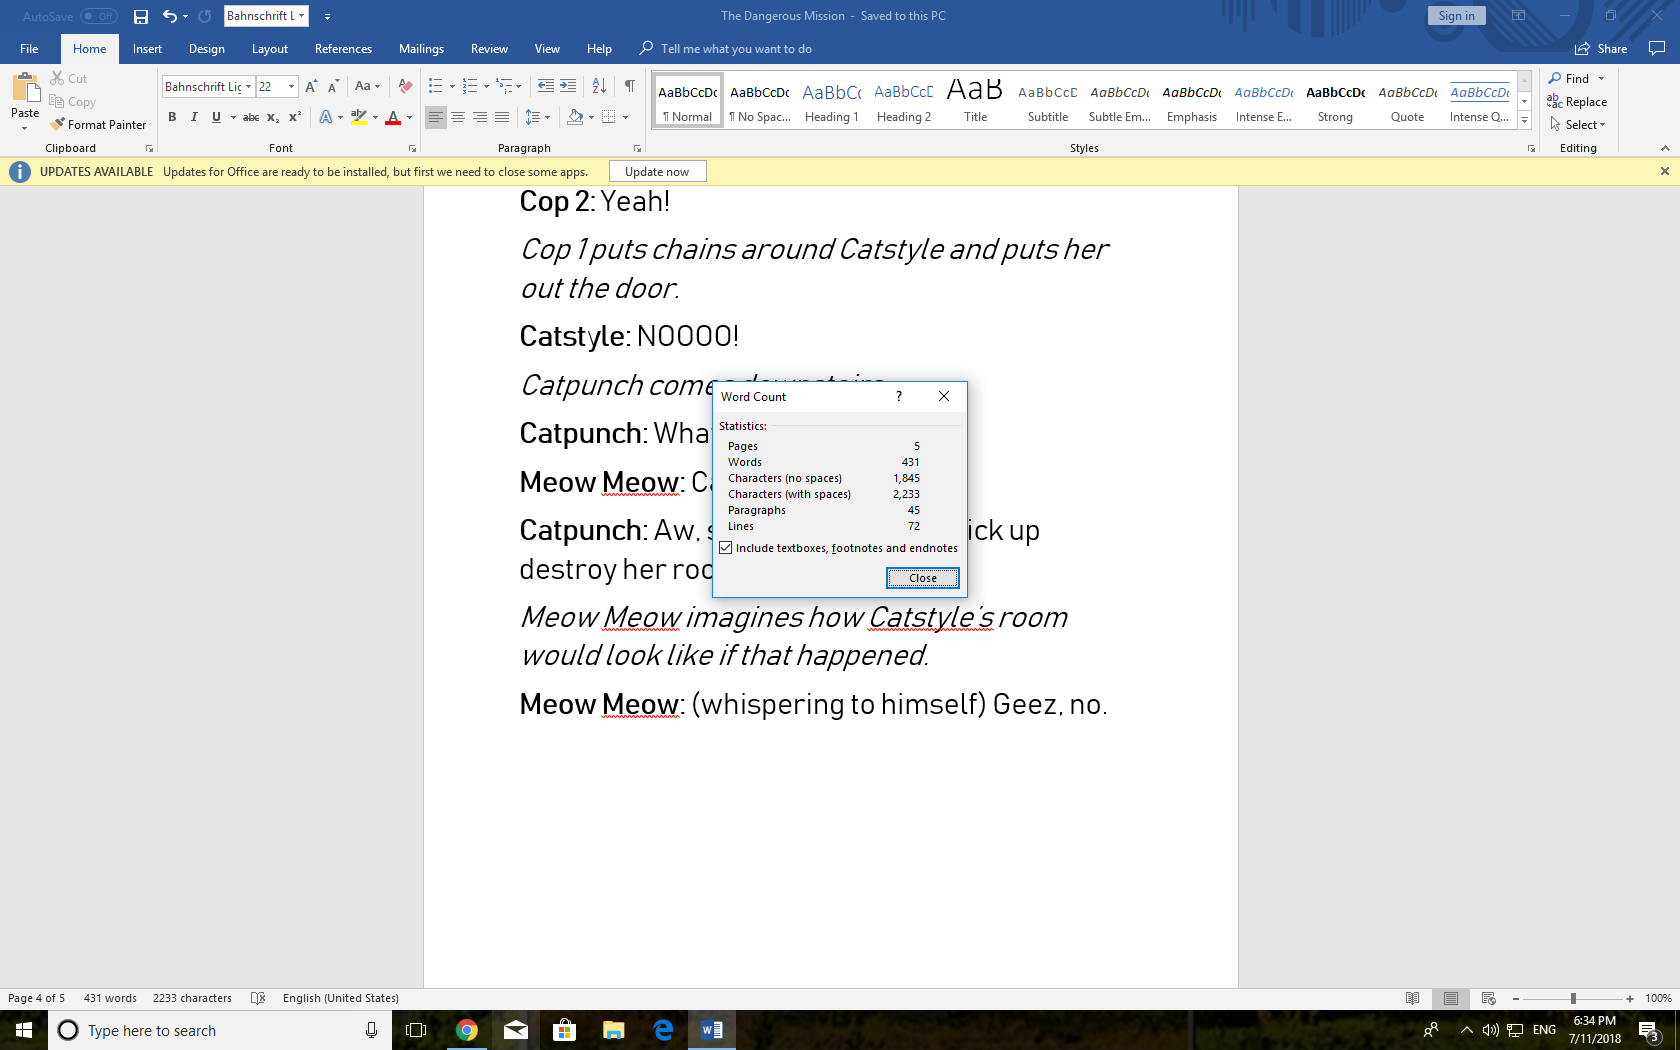
Task: Click the Save icon in title bar
Action: 141,16
